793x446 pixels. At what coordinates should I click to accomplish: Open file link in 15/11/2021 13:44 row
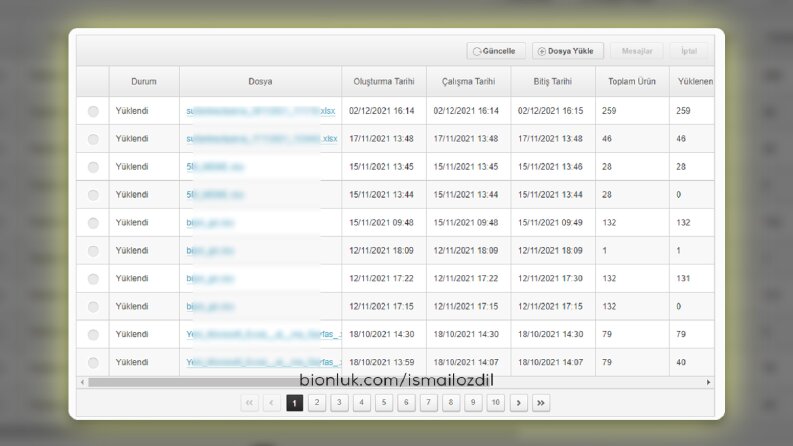click(215, 194)
